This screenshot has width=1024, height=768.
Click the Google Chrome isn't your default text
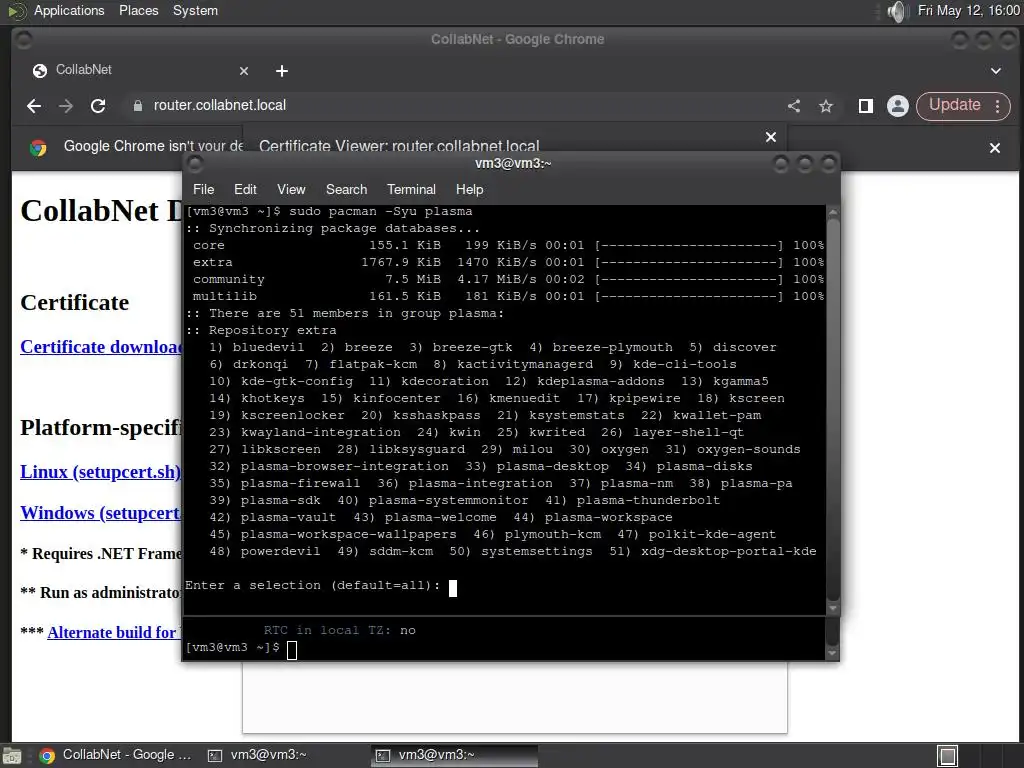pos(153,146)
